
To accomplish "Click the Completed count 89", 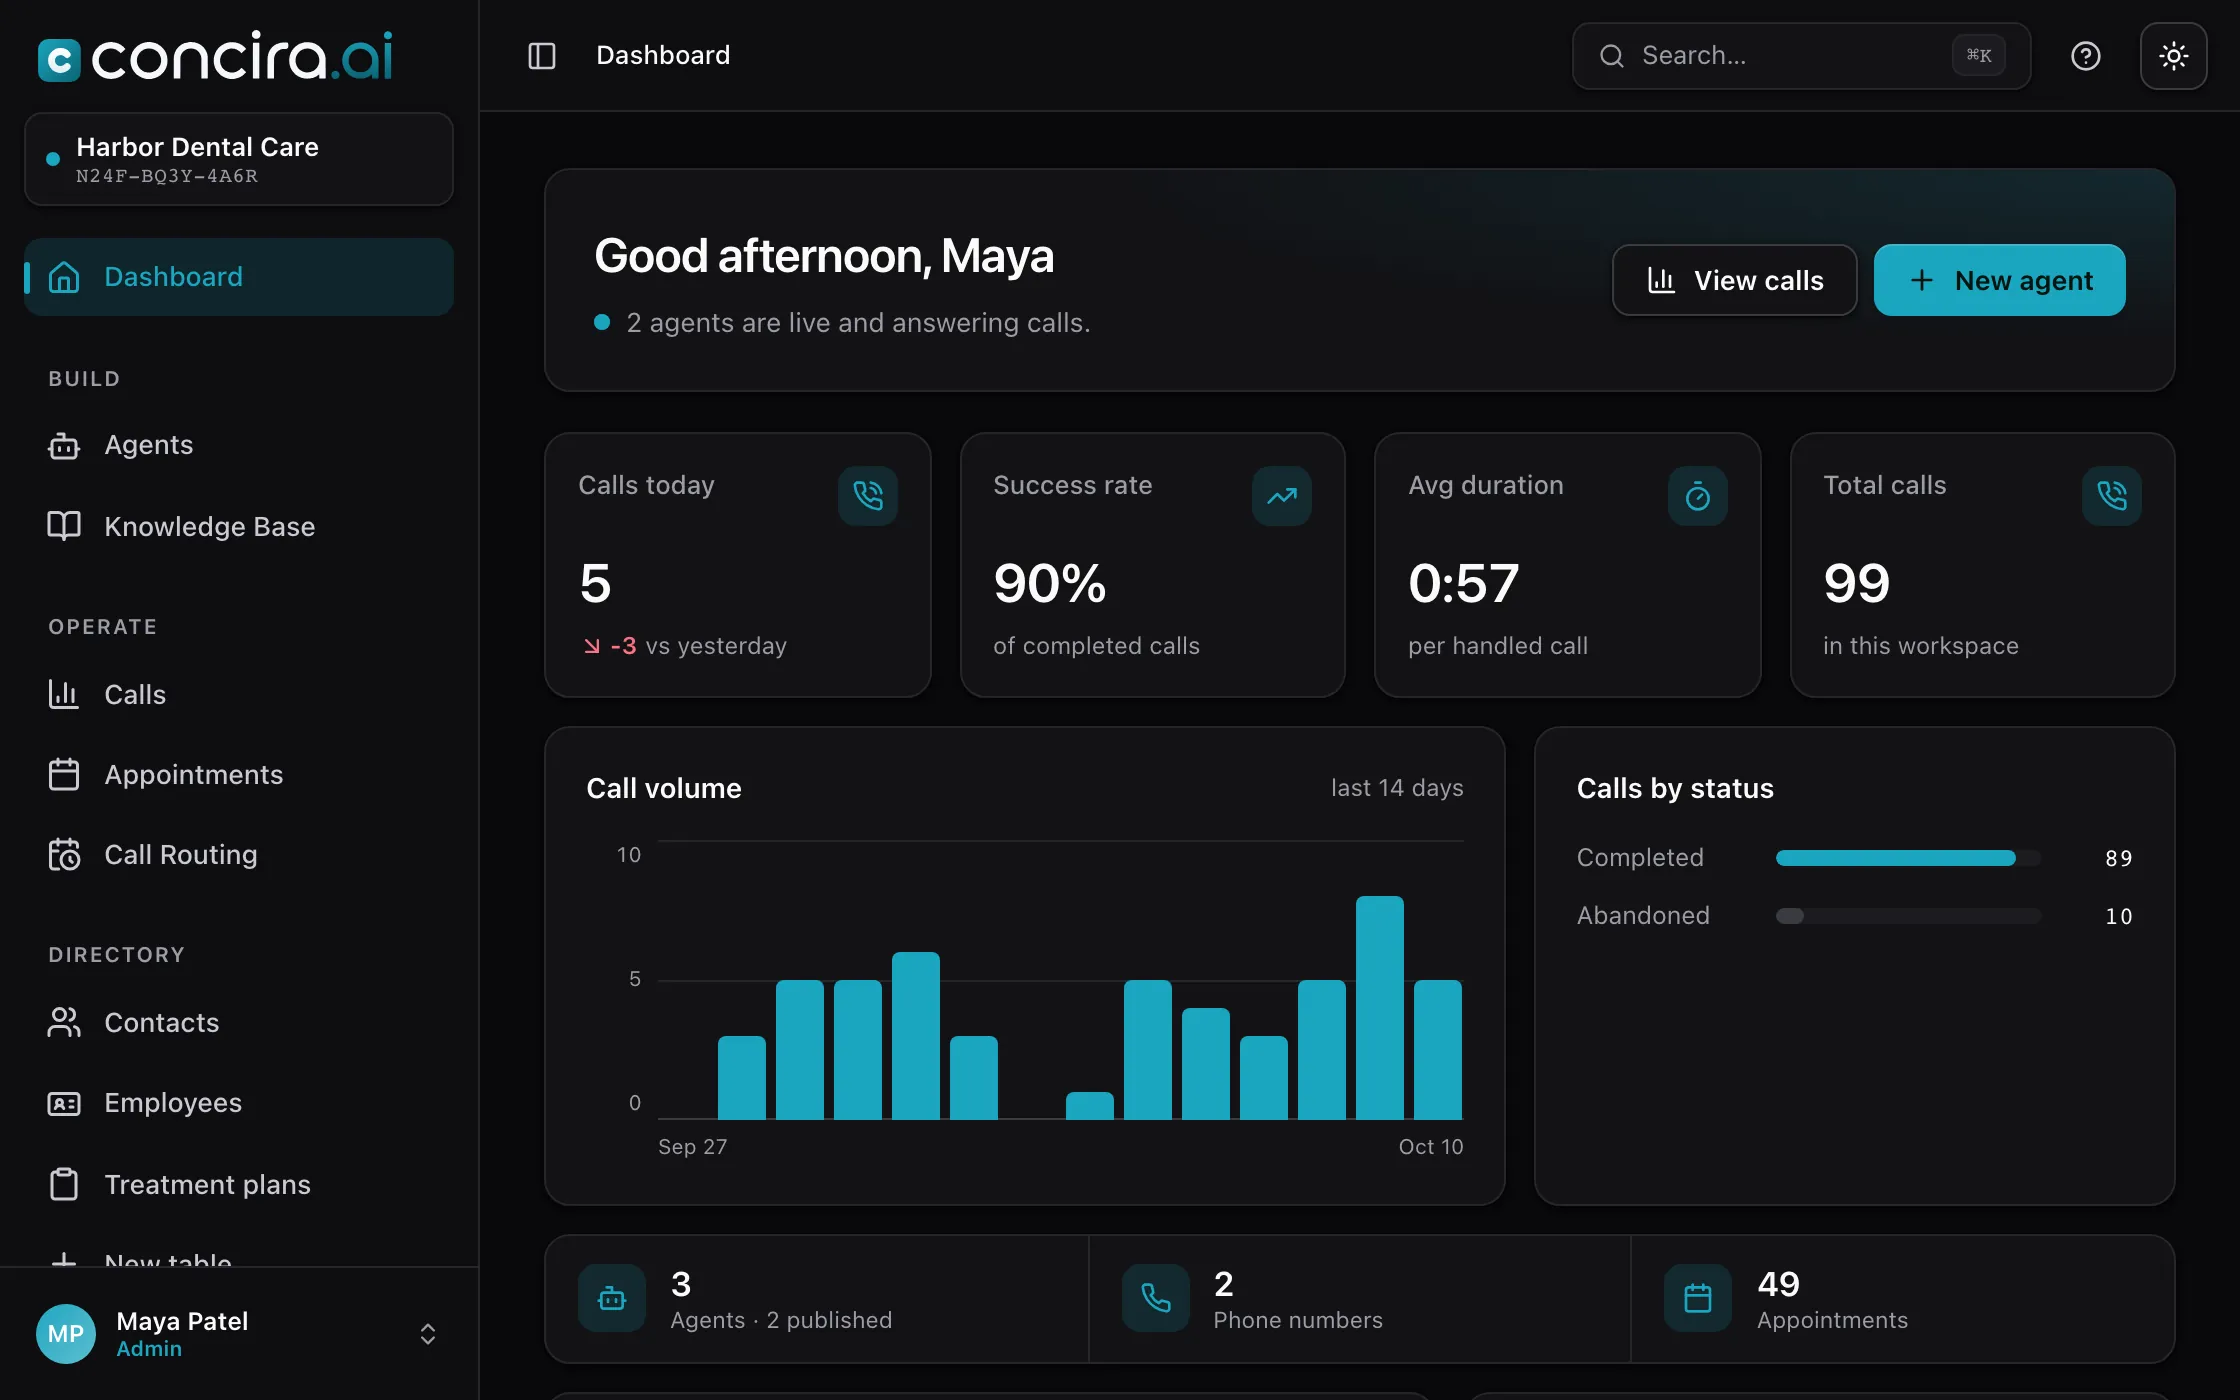I will click(2119, 858).
